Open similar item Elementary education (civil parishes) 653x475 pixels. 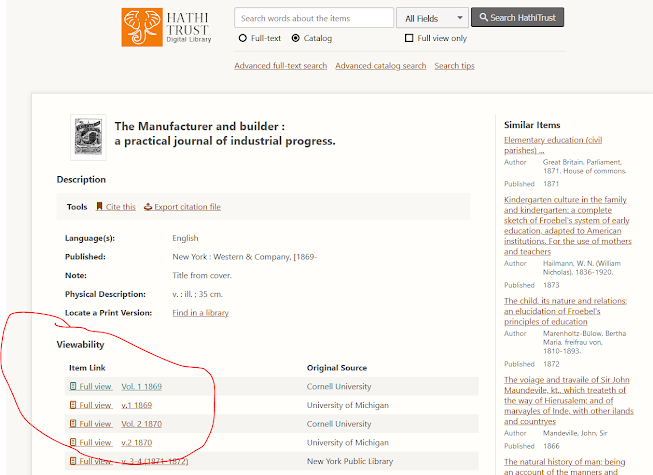[553, 145]
